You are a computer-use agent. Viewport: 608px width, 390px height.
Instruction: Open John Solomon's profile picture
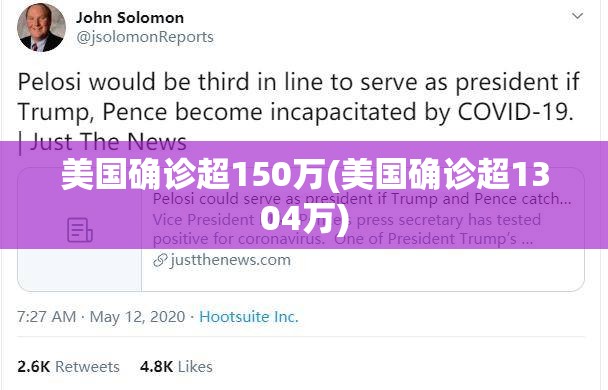pyautogui.click(x=41, y=28)
